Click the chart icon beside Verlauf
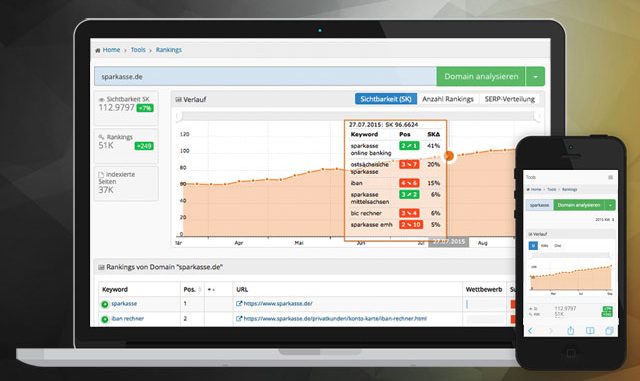 tap(178, 100)
